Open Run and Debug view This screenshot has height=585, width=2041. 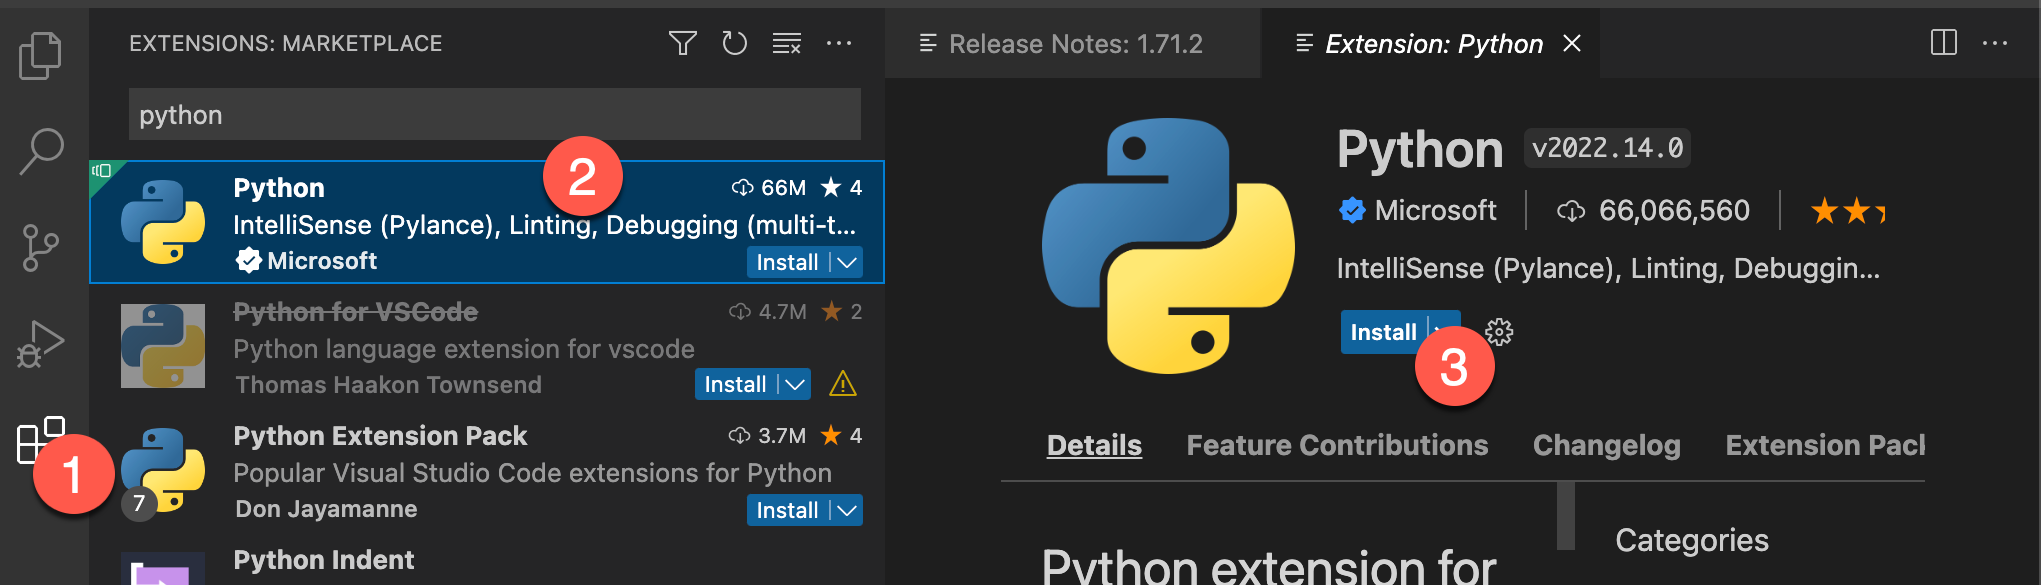click(x=40, y=344)
